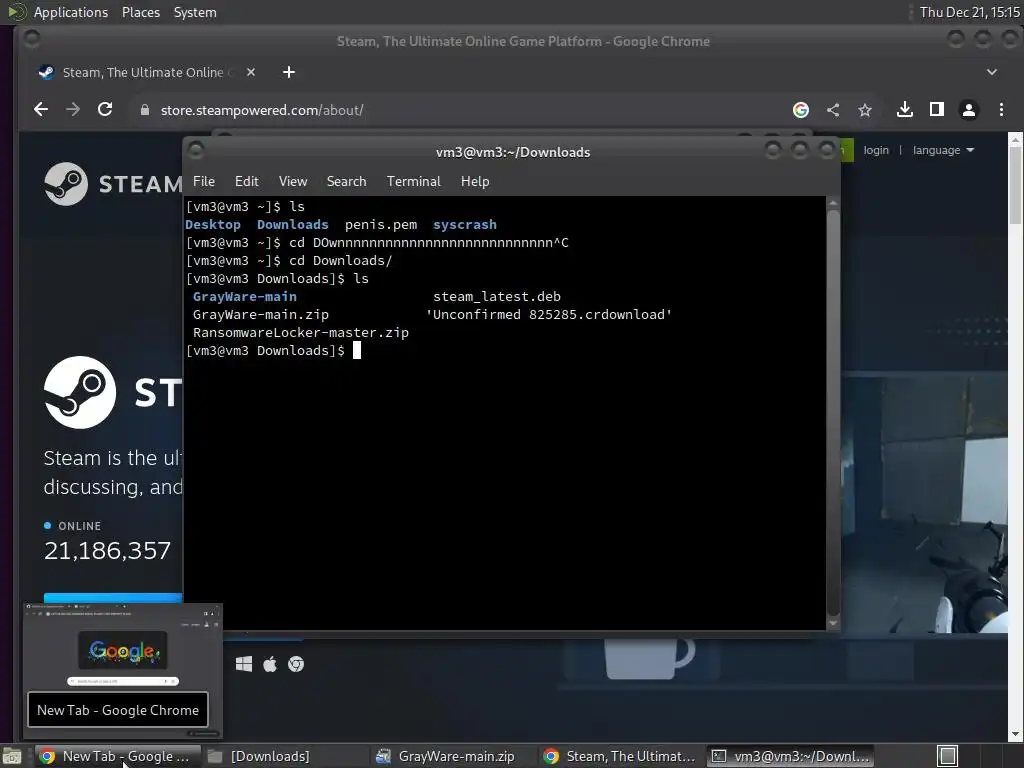Open the terminal View menu
The width and height of the screenshot is (1024, 768).
click(x=293, y=182)
